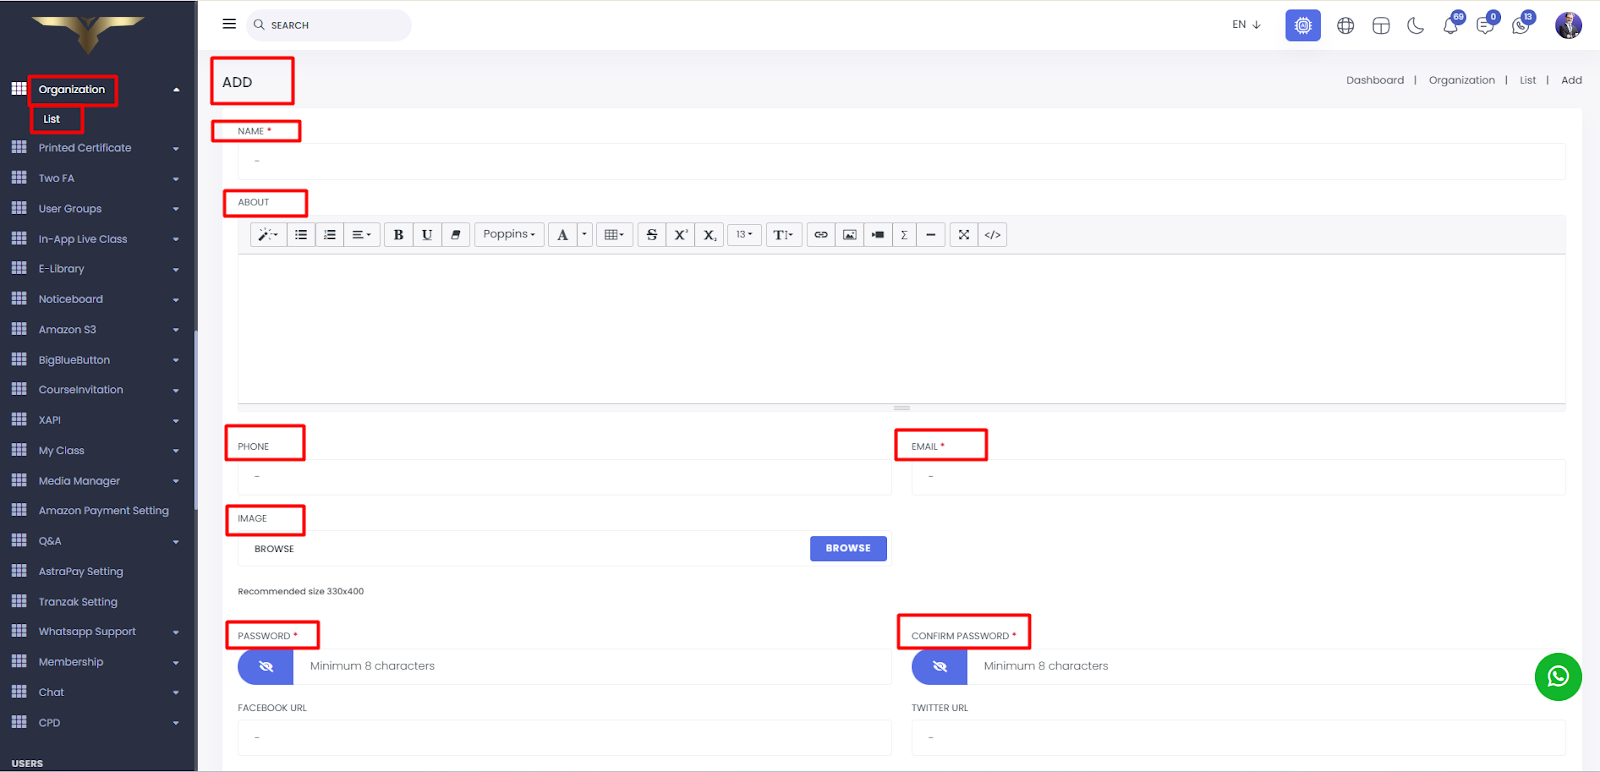Open Amazon Payment Setting sidebar item
The height and width of the screenshot is (772, 1600).
tap(103, 511)
